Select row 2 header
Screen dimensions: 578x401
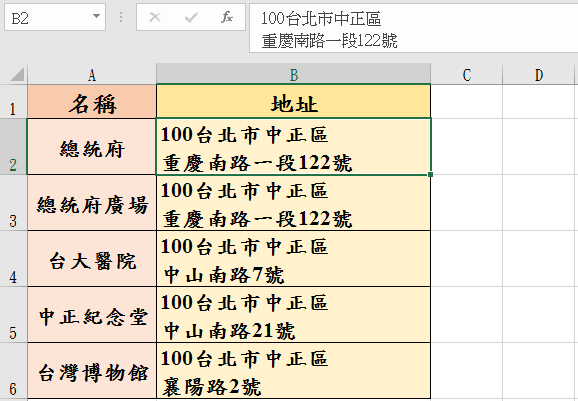pyautogui.click(x=13, y=147)
